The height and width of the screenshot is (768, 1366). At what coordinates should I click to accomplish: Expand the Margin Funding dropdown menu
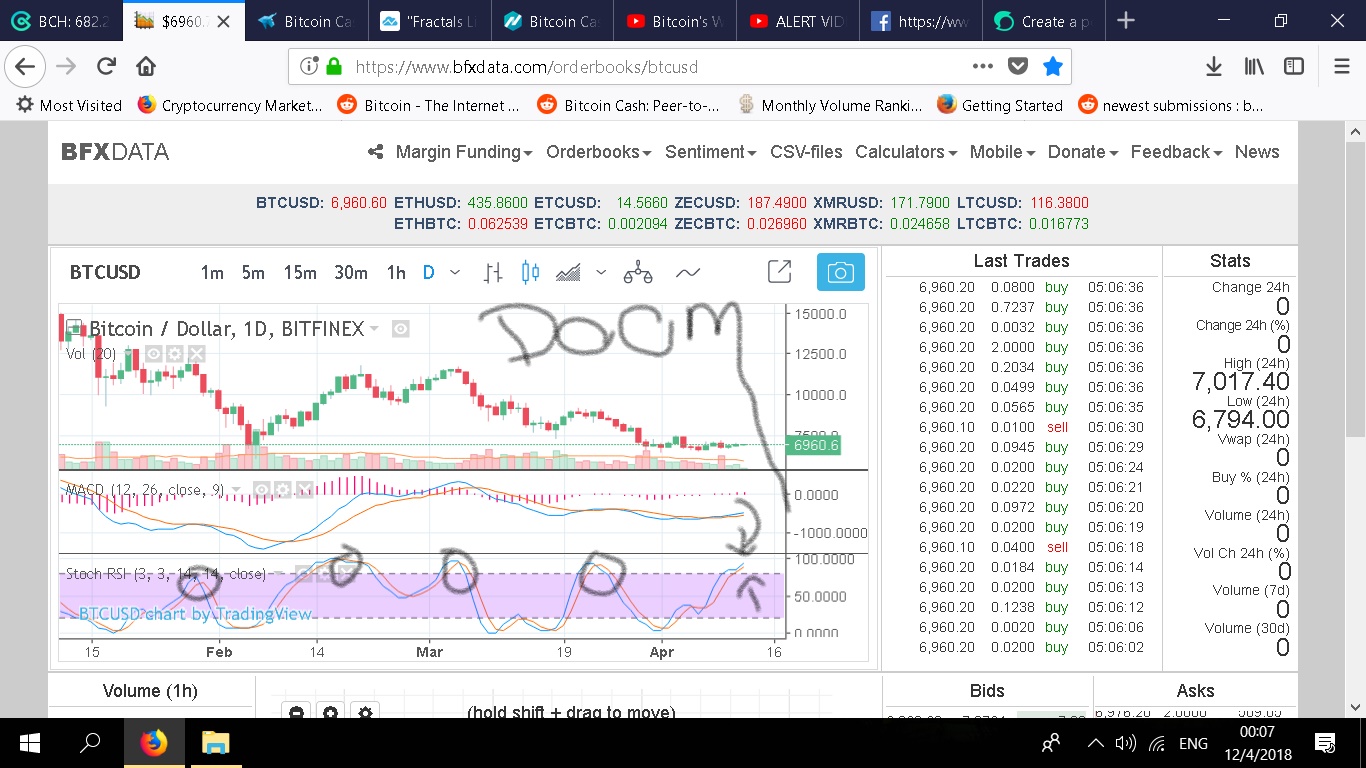coord(464,152)
